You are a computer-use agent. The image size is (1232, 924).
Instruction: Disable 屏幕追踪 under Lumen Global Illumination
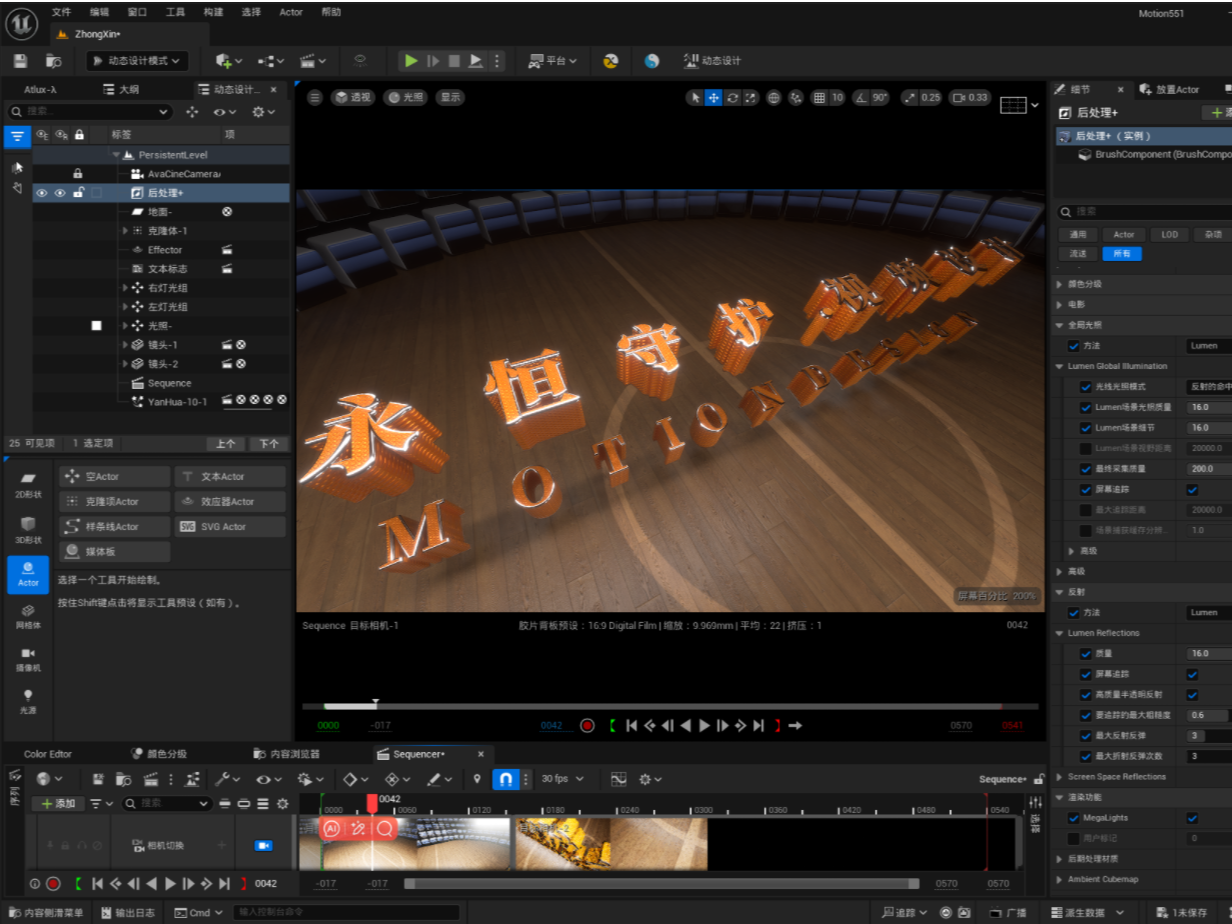tap(1192, 489)
